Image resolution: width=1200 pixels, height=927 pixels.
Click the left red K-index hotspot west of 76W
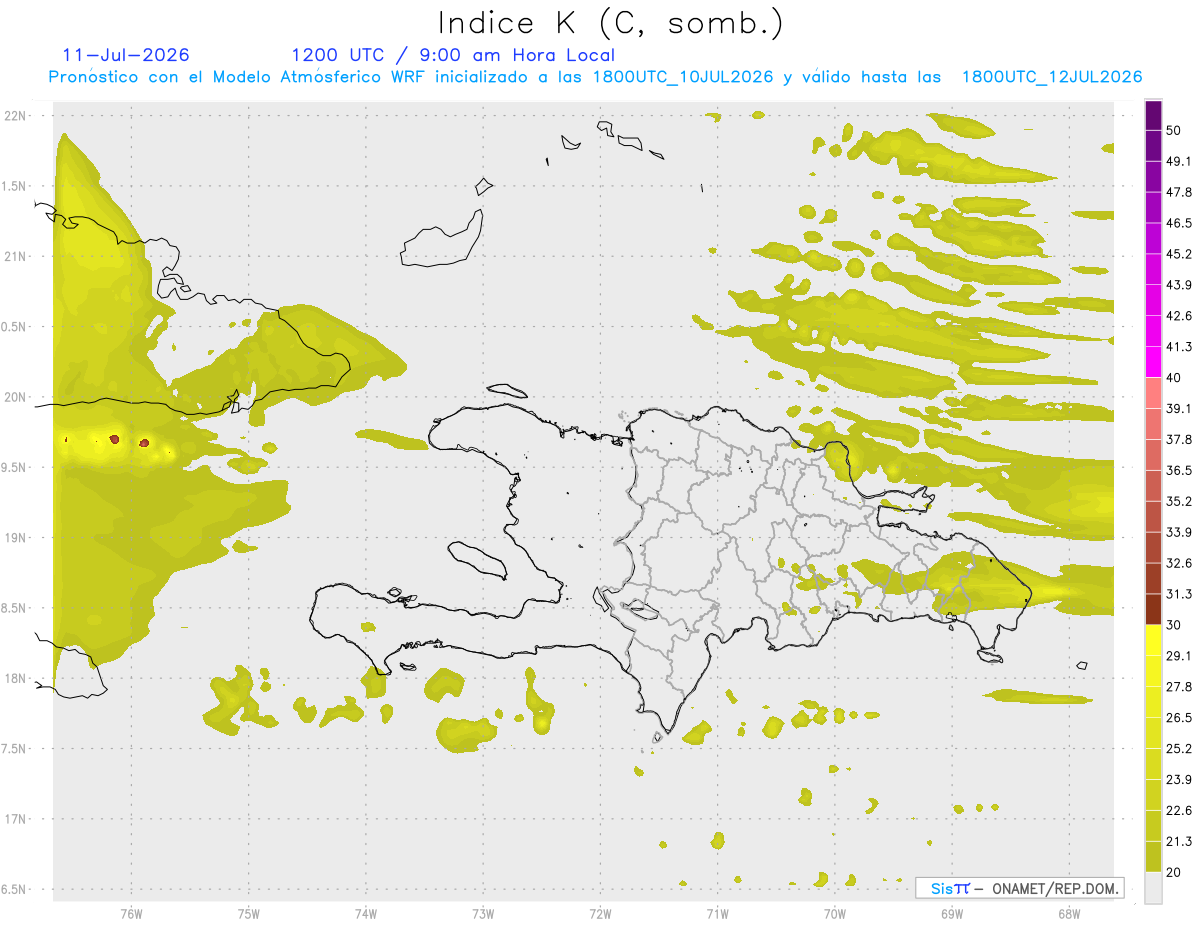(x=114, y=439)
